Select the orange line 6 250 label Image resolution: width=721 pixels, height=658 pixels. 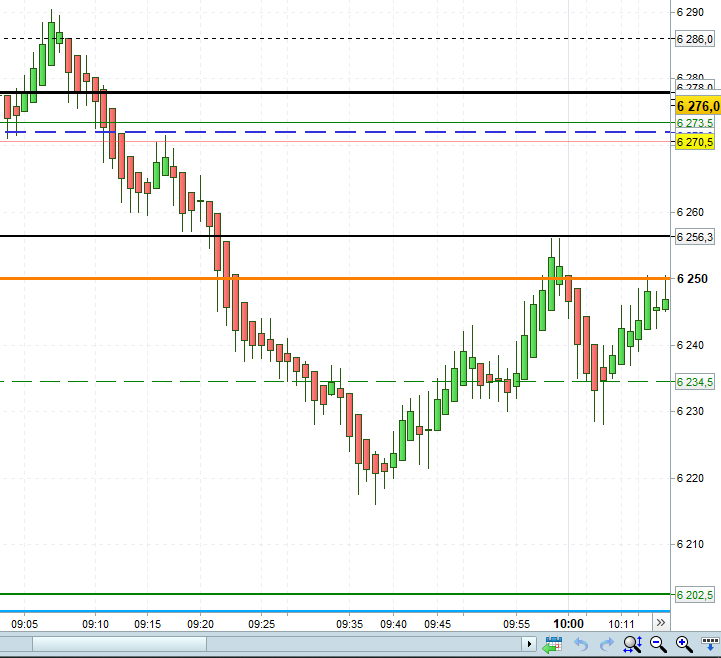tap(692, 279)
